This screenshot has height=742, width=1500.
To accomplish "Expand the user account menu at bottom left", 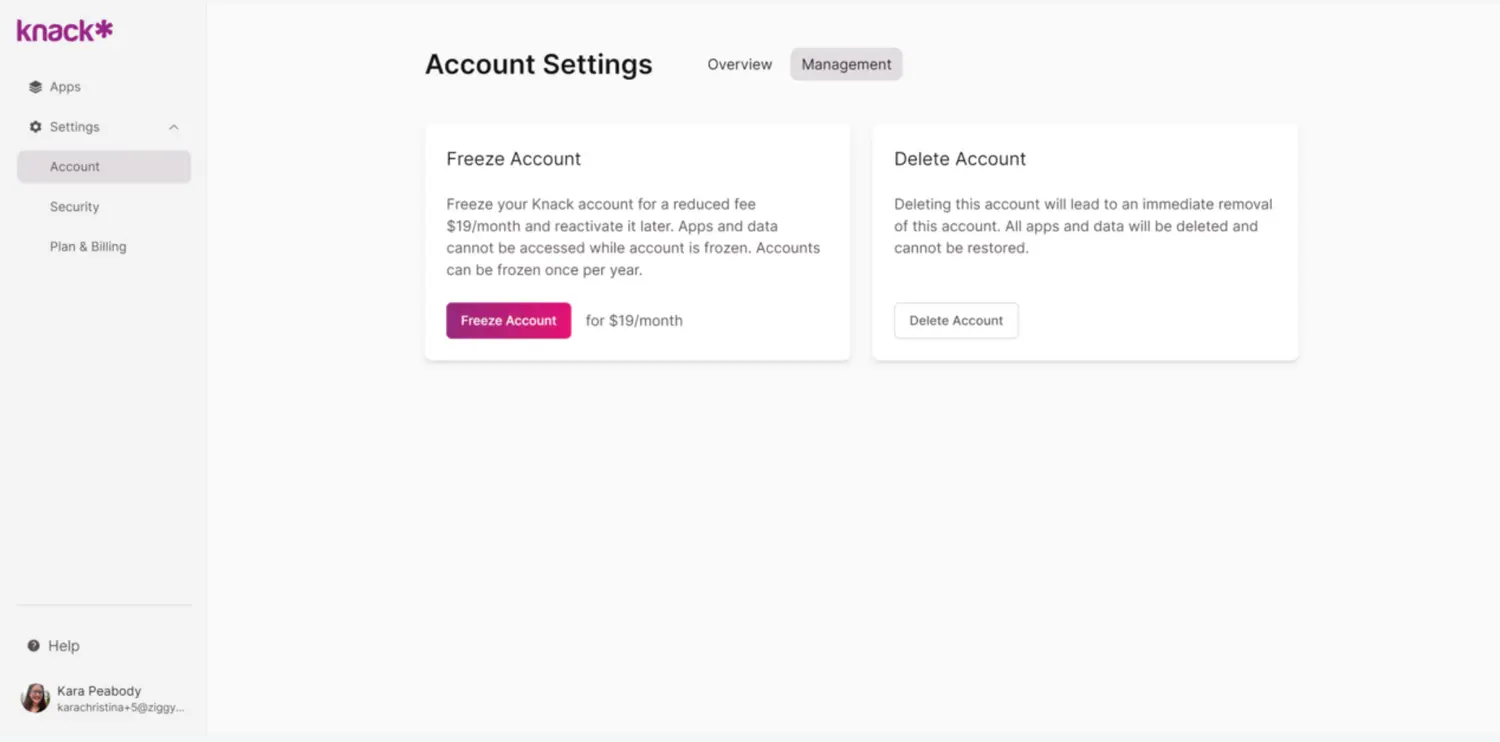I will (100, 697).
